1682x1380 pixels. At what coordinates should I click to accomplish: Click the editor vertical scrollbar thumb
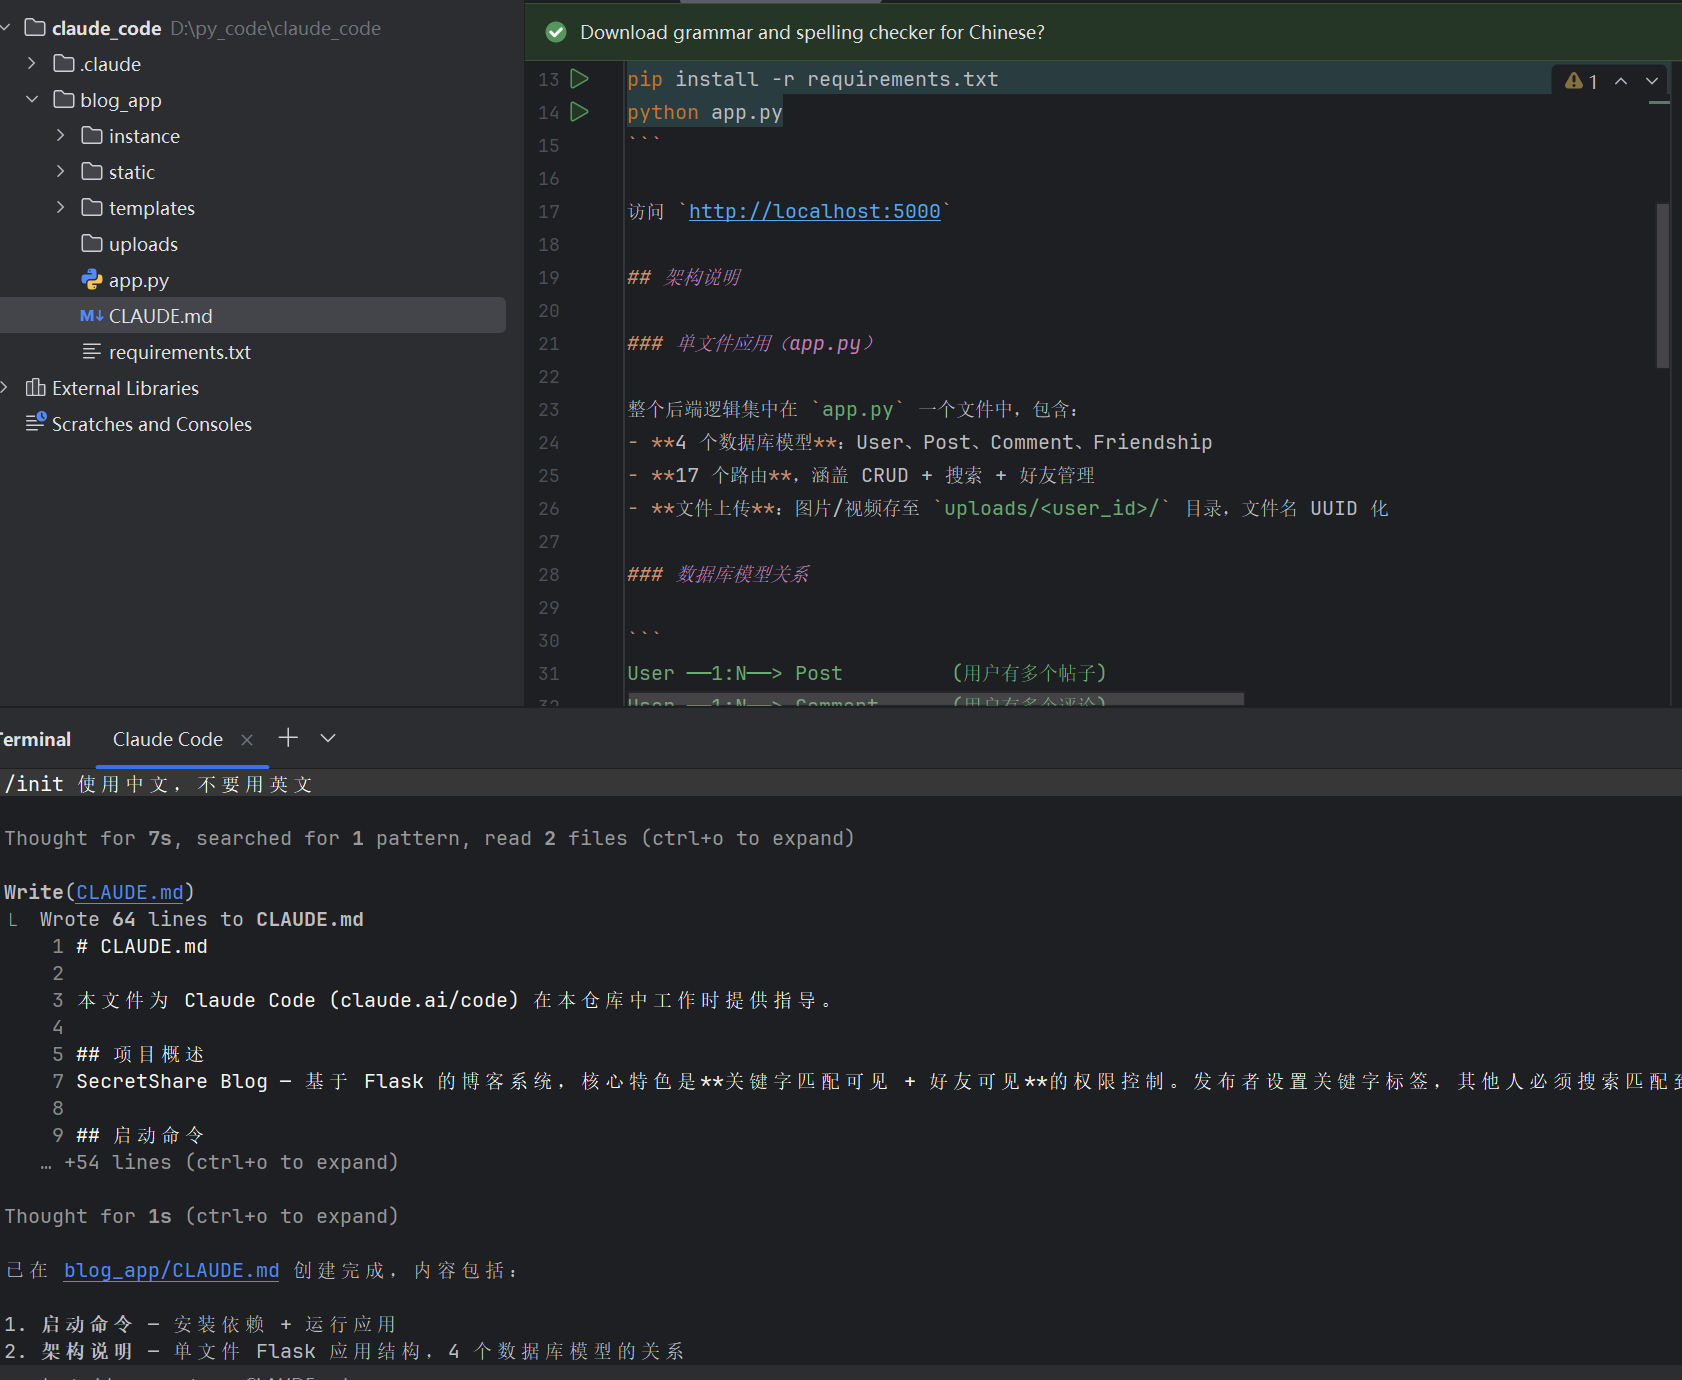tap(1663, 286)
